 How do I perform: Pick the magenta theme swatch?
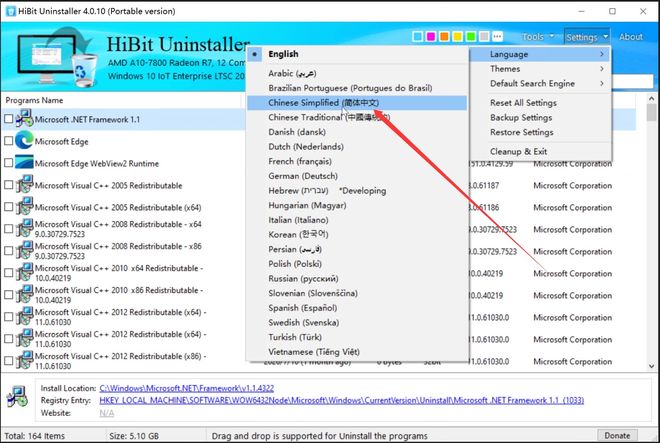431,37
